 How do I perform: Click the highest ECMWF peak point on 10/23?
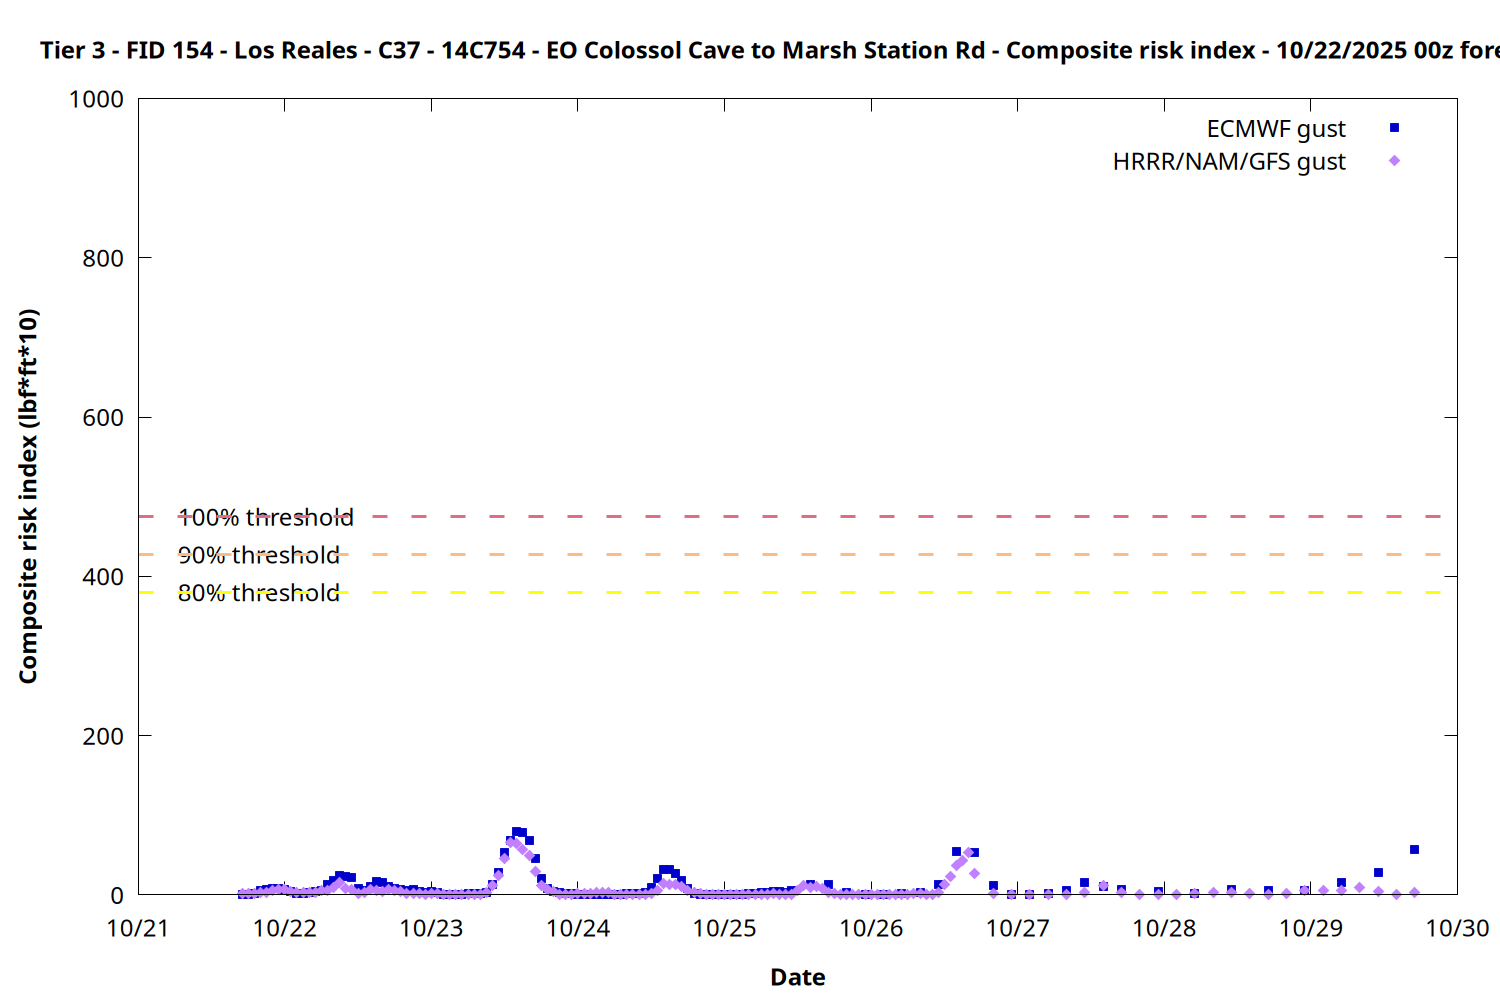point(516,832)
